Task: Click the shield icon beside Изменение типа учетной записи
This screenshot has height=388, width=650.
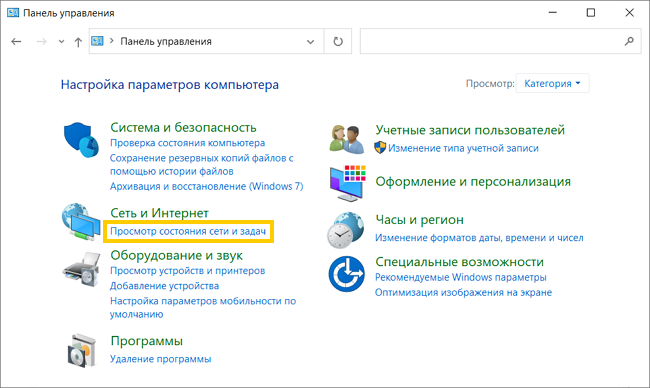Action: tap(380, 148)
